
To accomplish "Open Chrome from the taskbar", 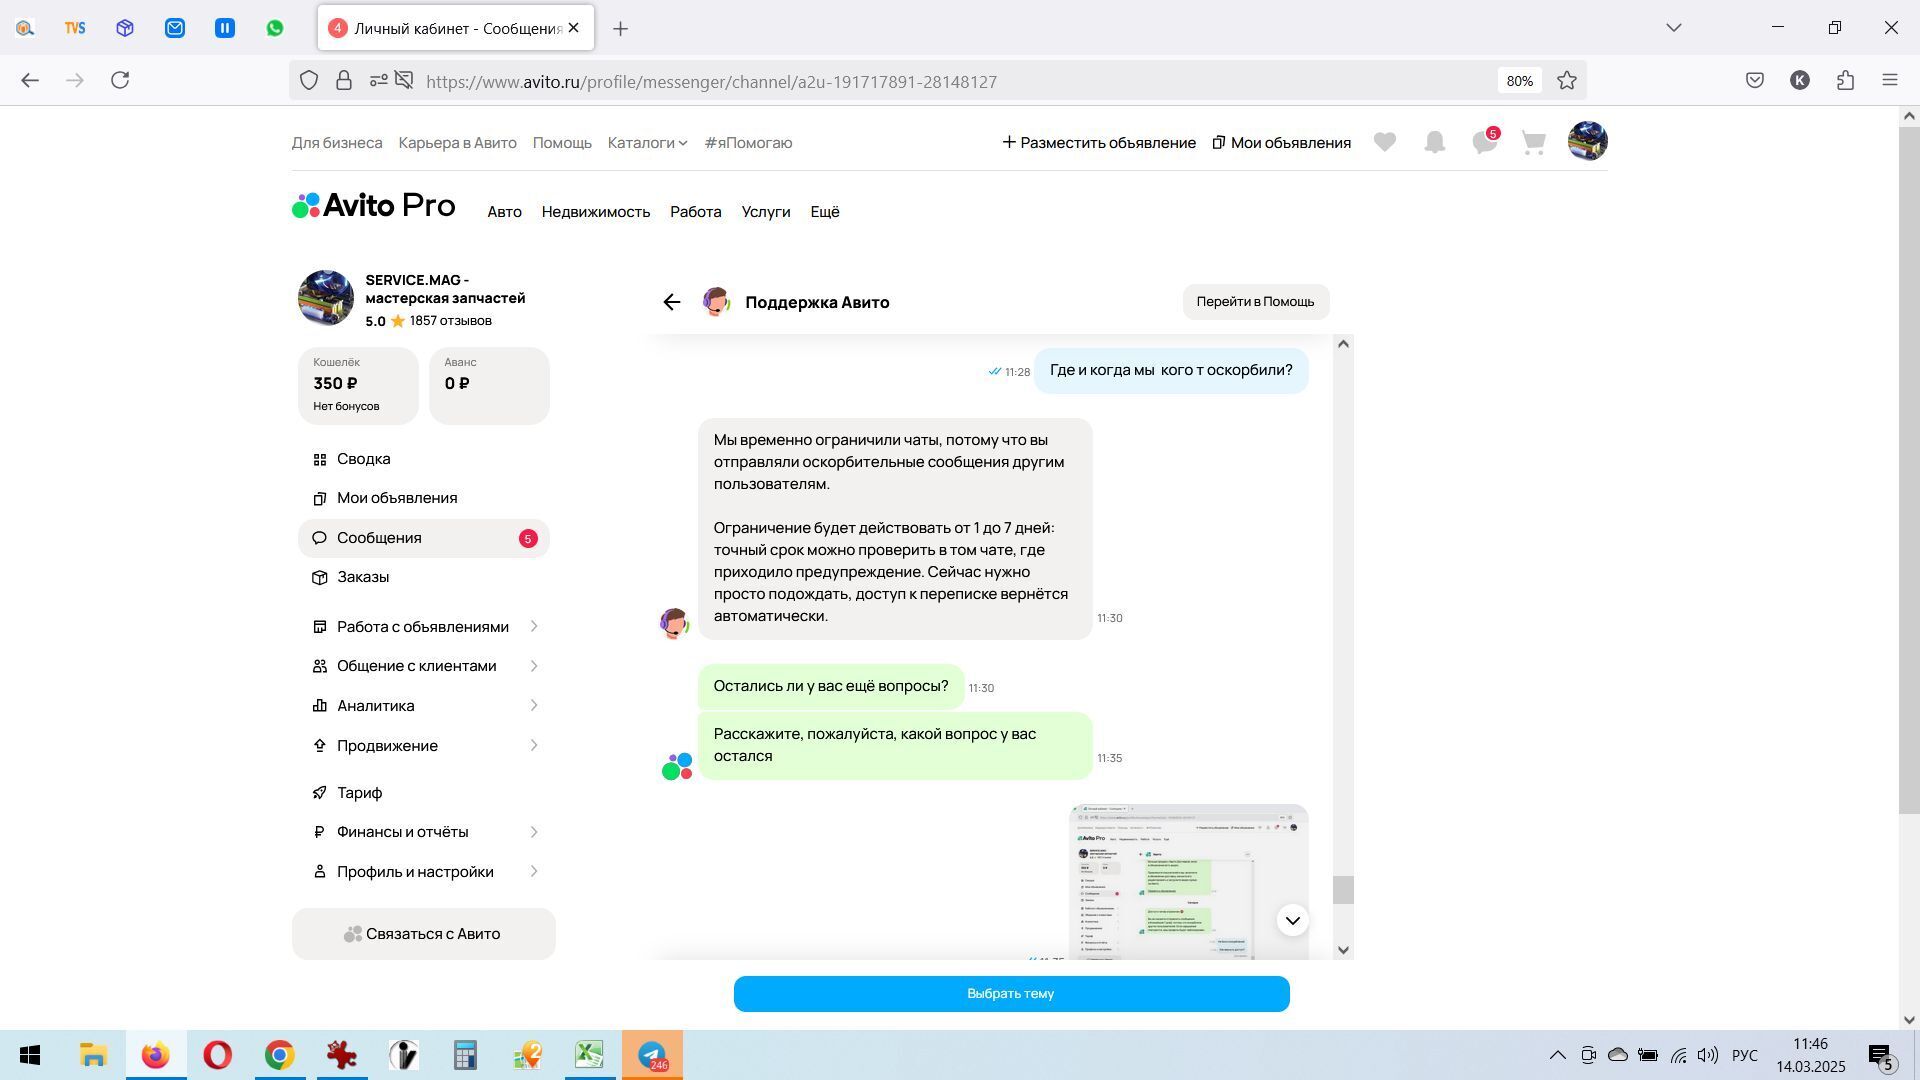I will (279, 1056).
